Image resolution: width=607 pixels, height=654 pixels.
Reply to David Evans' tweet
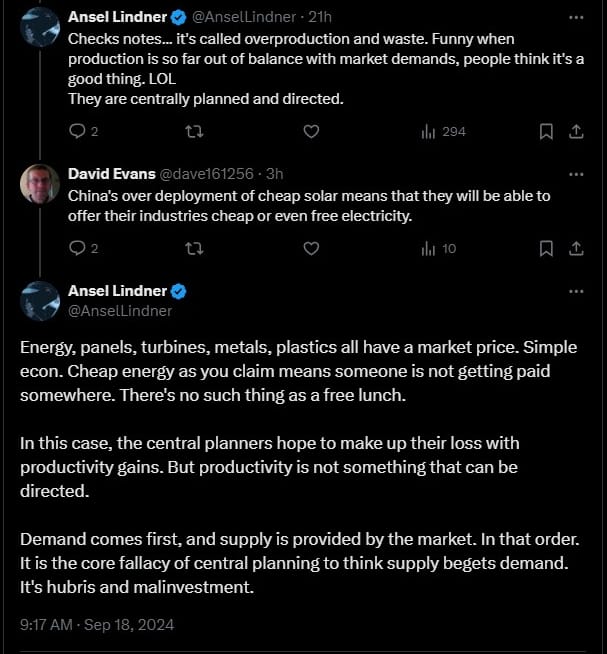(x=78, y=248)
